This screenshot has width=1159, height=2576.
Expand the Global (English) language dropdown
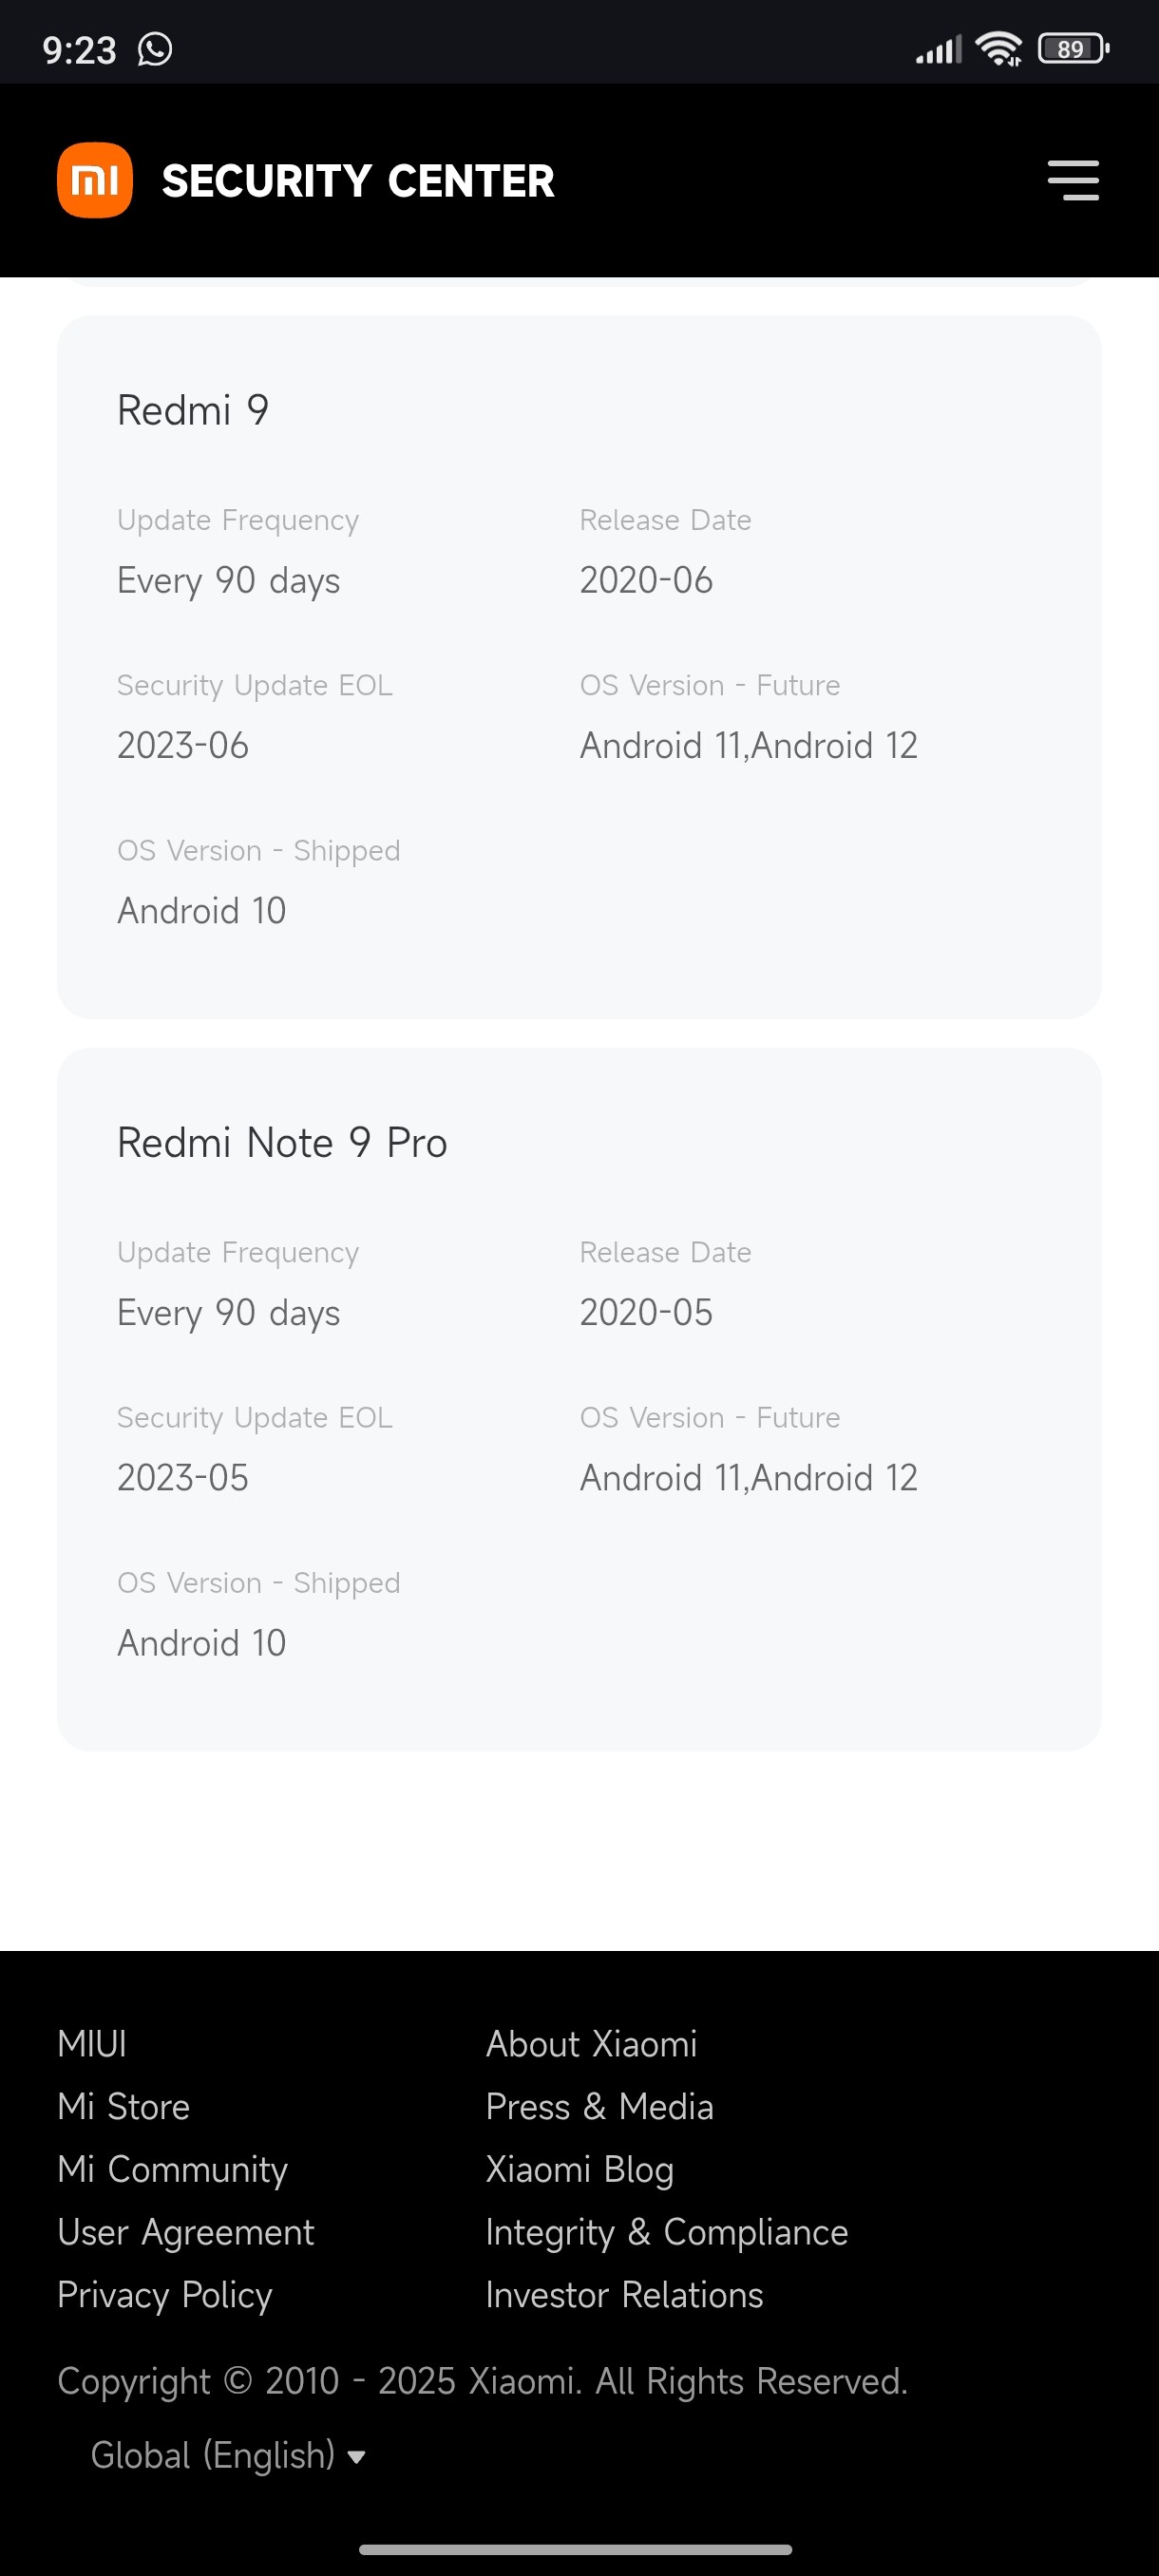[x=228, y=2455]
